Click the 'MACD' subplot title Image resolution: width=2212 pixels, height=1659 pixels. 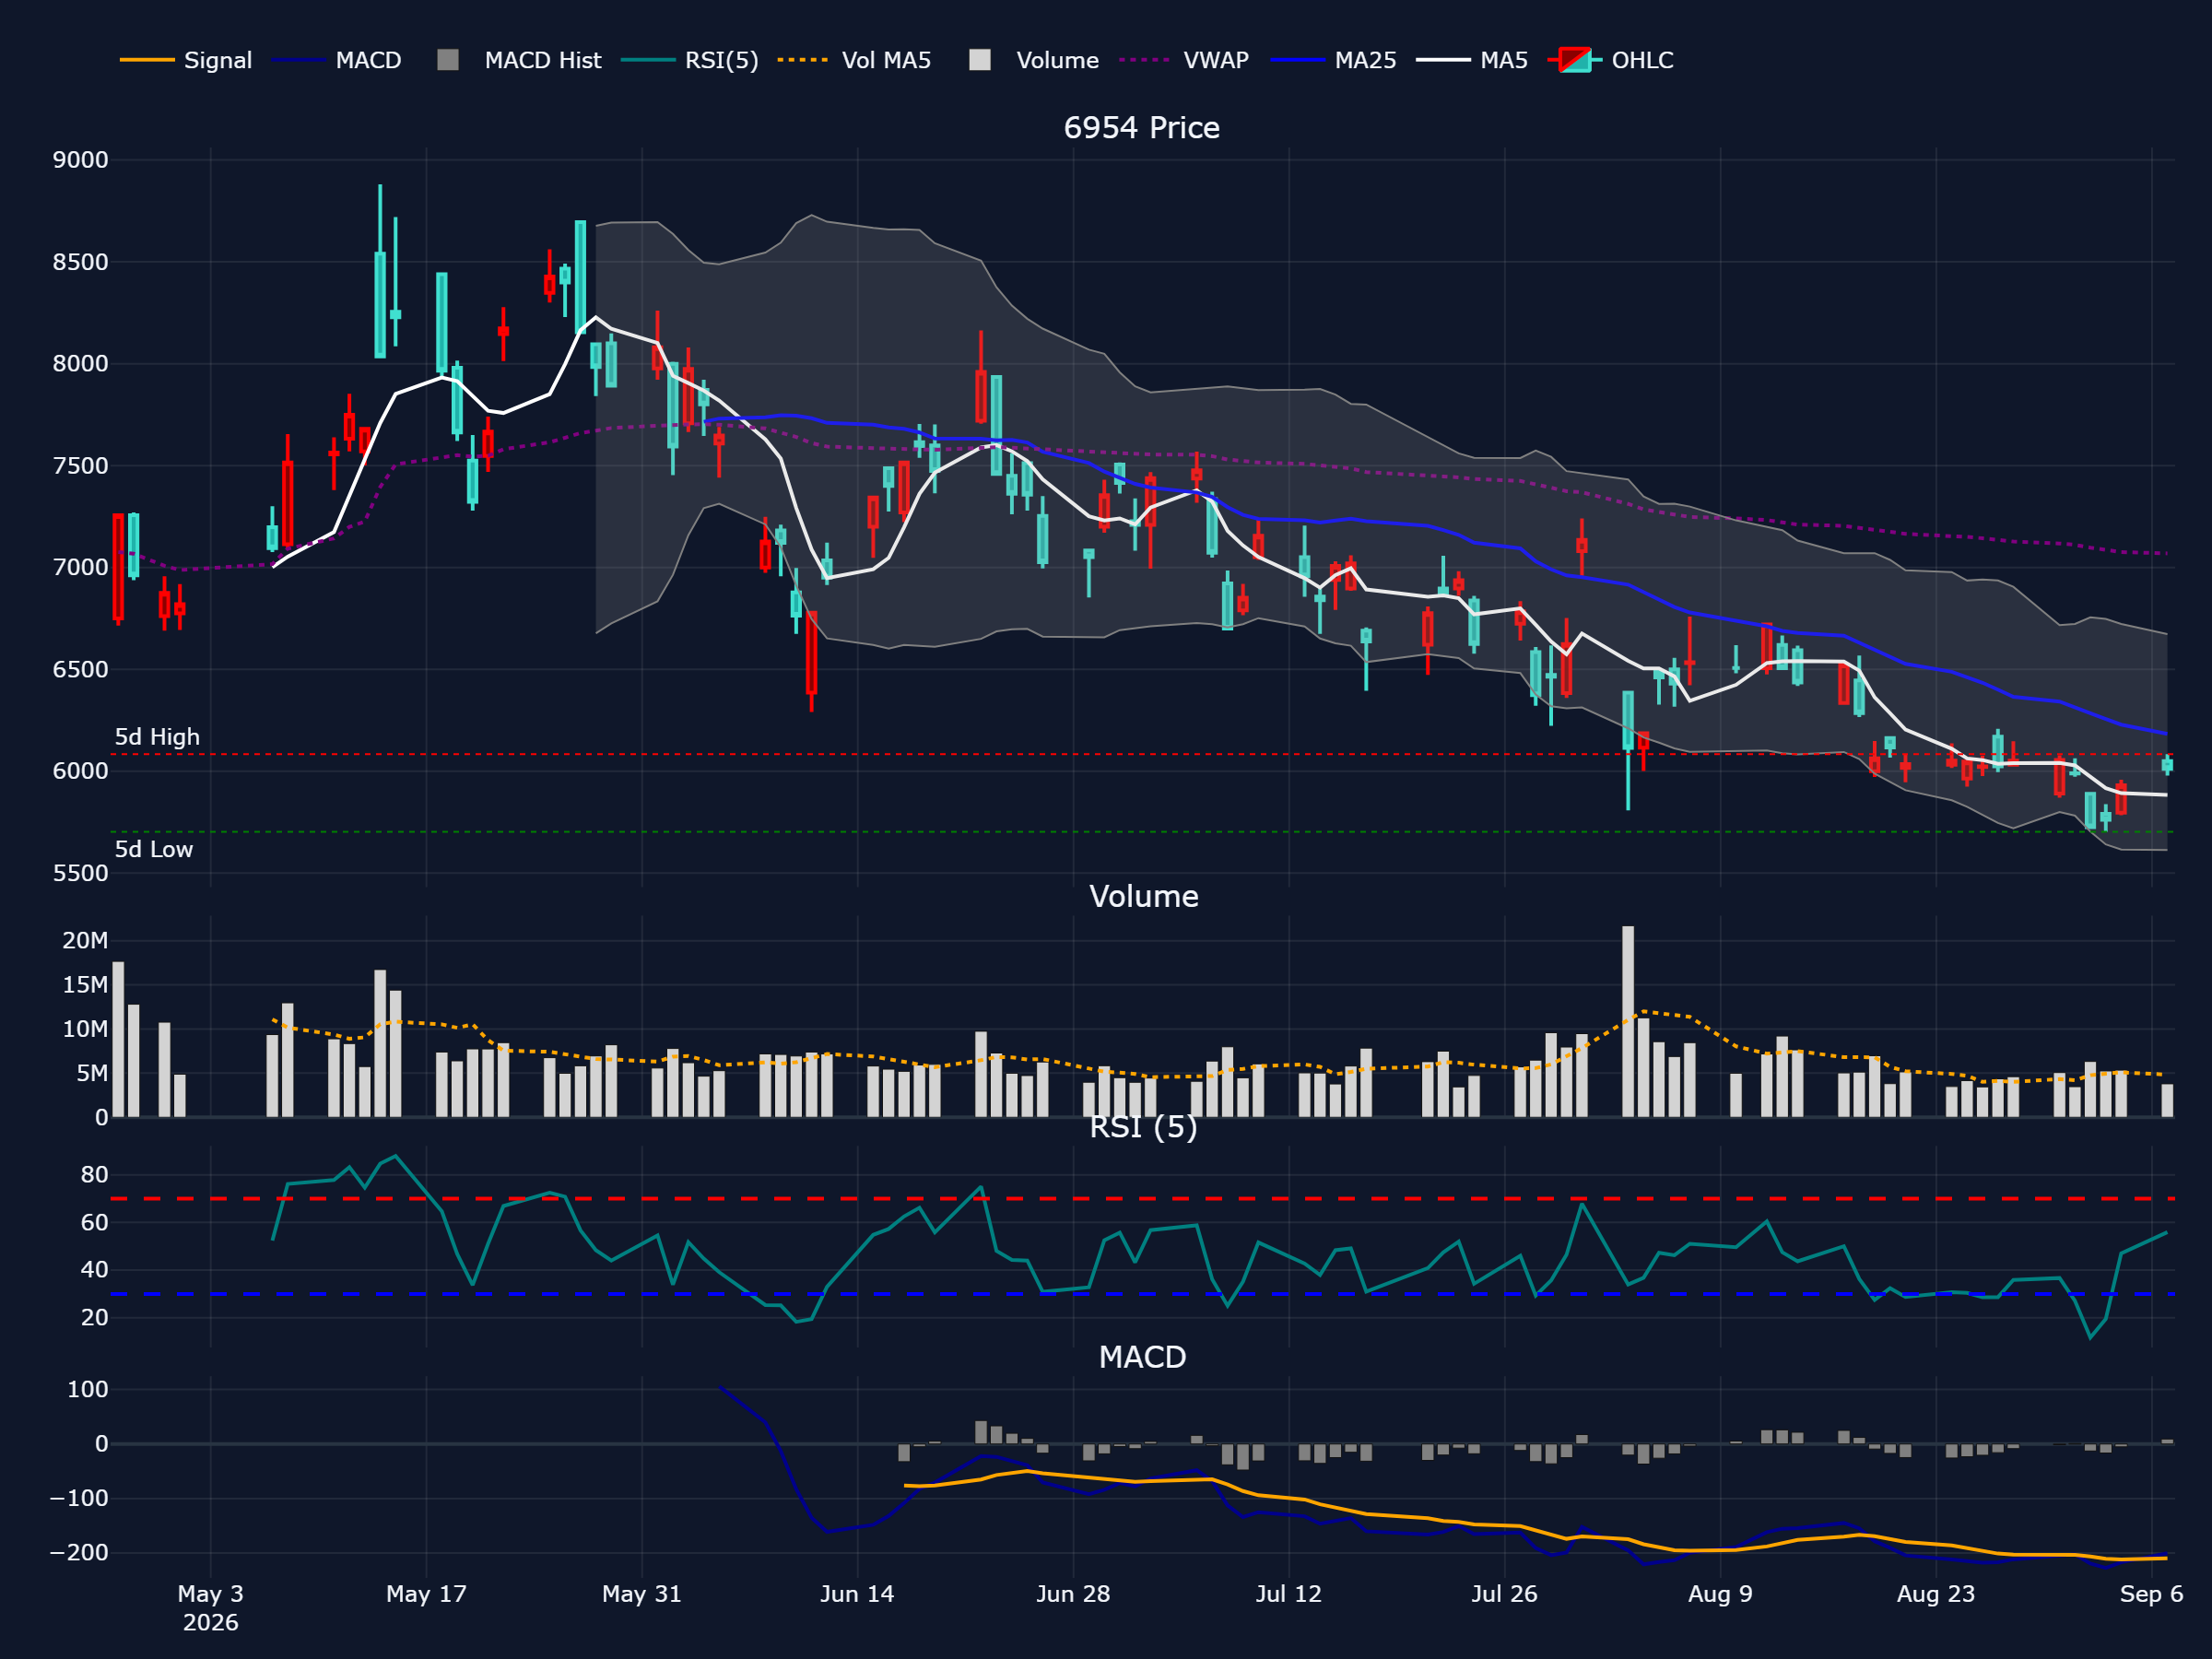[x=1142, y=1357]
